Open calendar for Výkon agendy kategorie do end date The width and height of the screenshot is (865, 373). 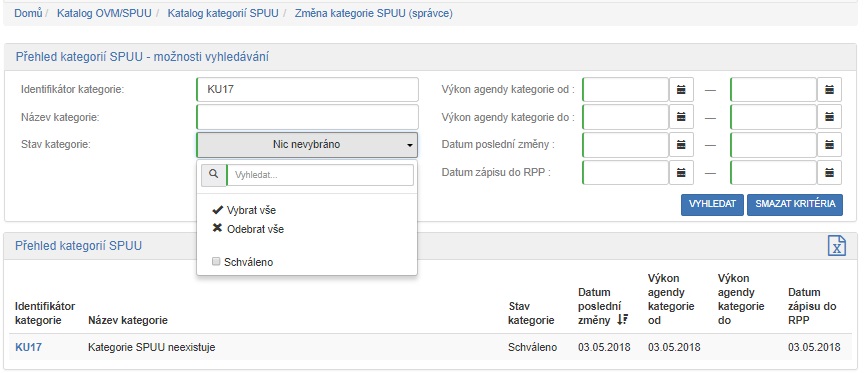[x=829, y=117]
